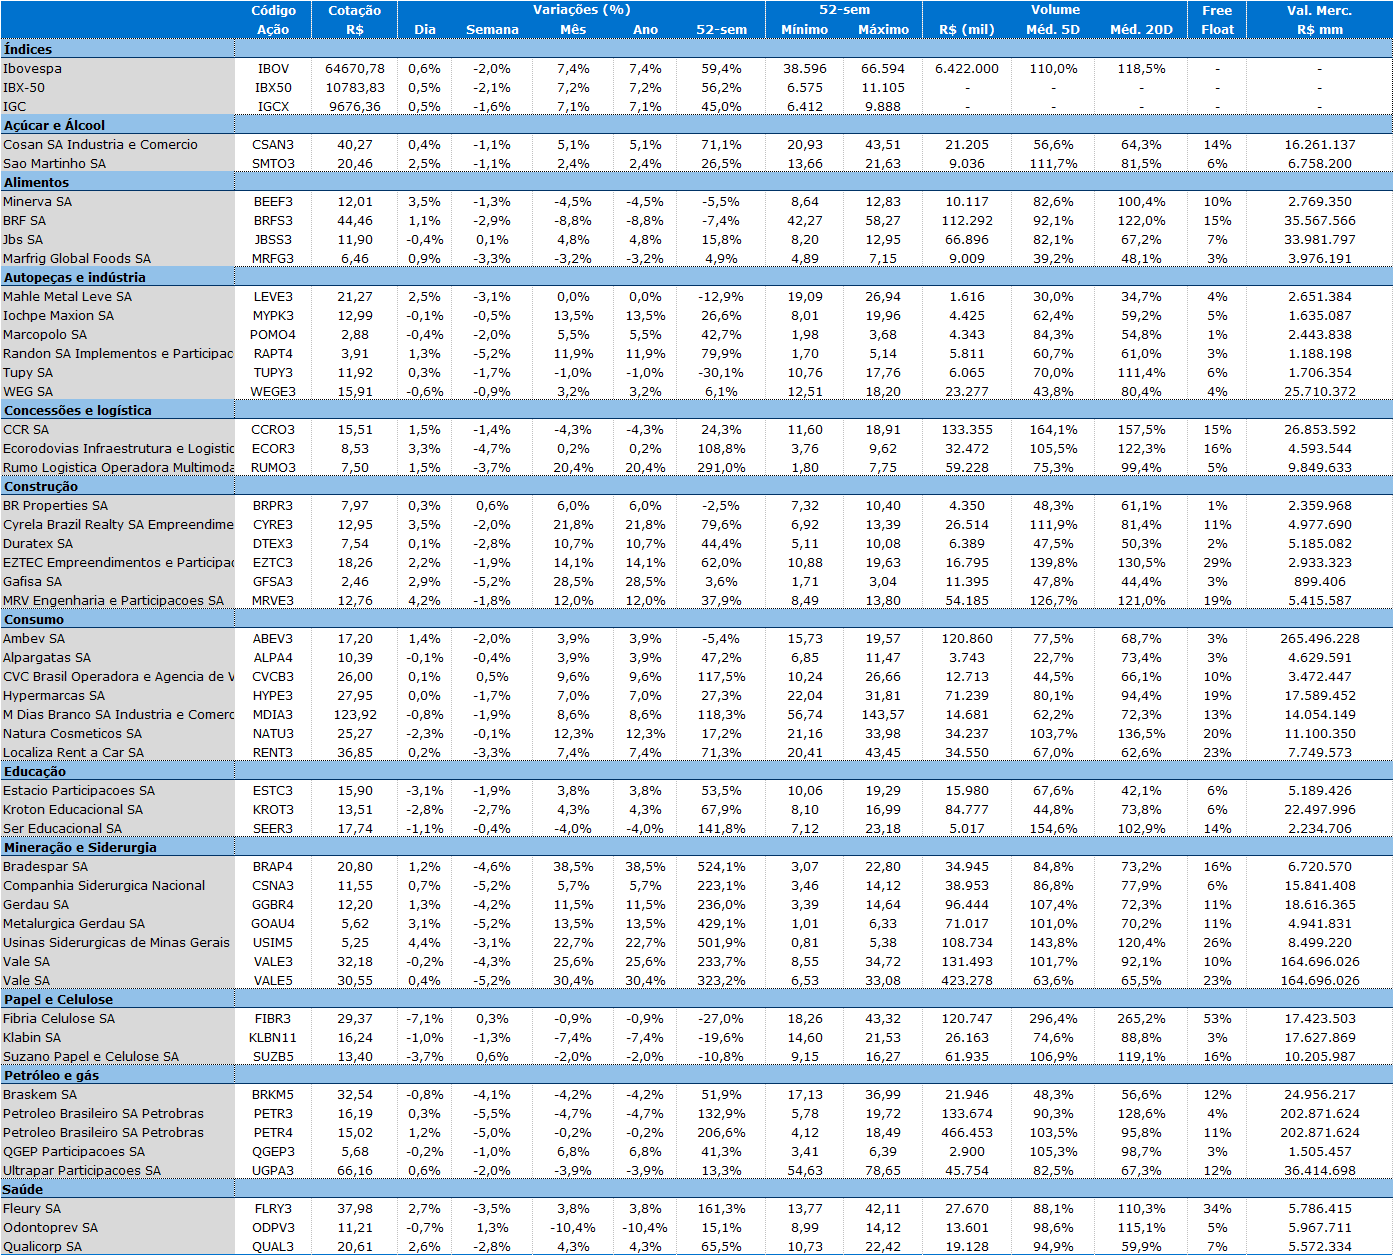Click ticker UGPA3 for Ultrapar
1393x1255 pixels.
273,1171
